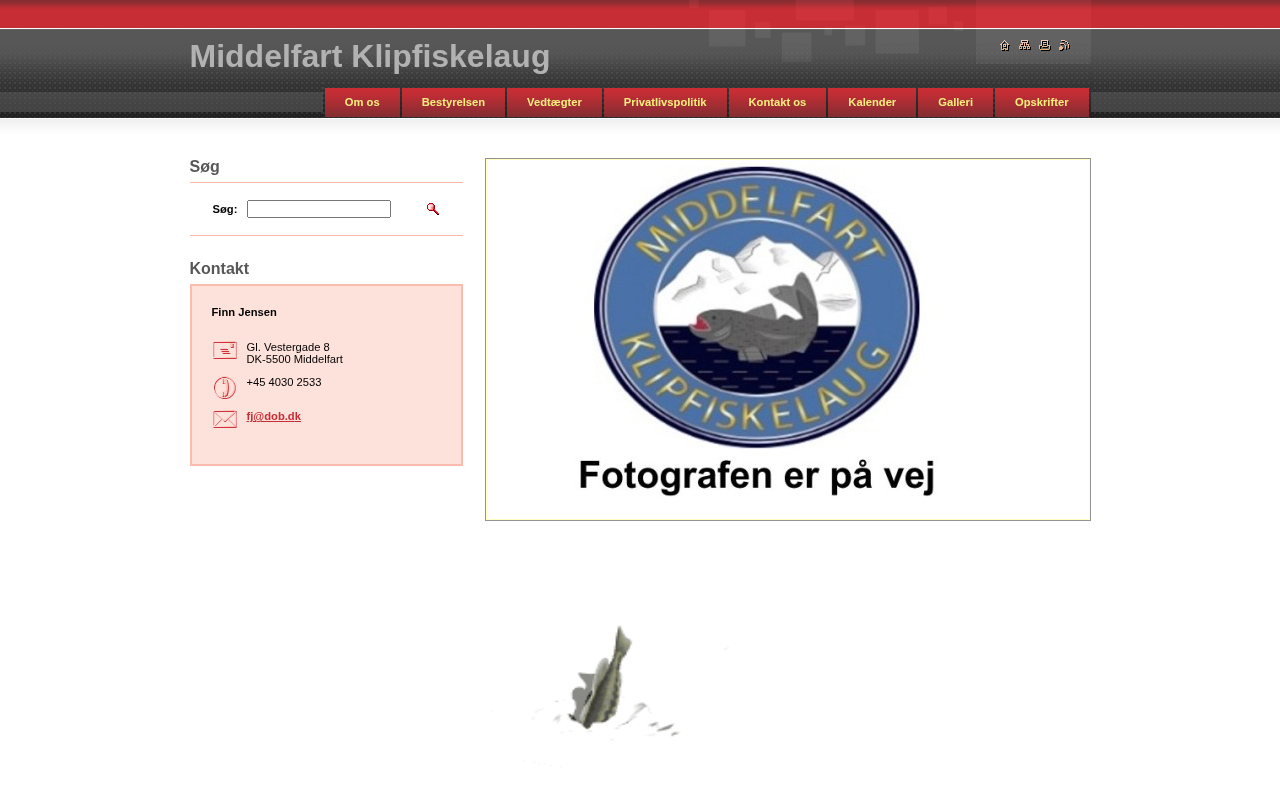Click the address line Gl. Vestergade 8
This screenshot has width=1280, height=800.
coord(288,347)
